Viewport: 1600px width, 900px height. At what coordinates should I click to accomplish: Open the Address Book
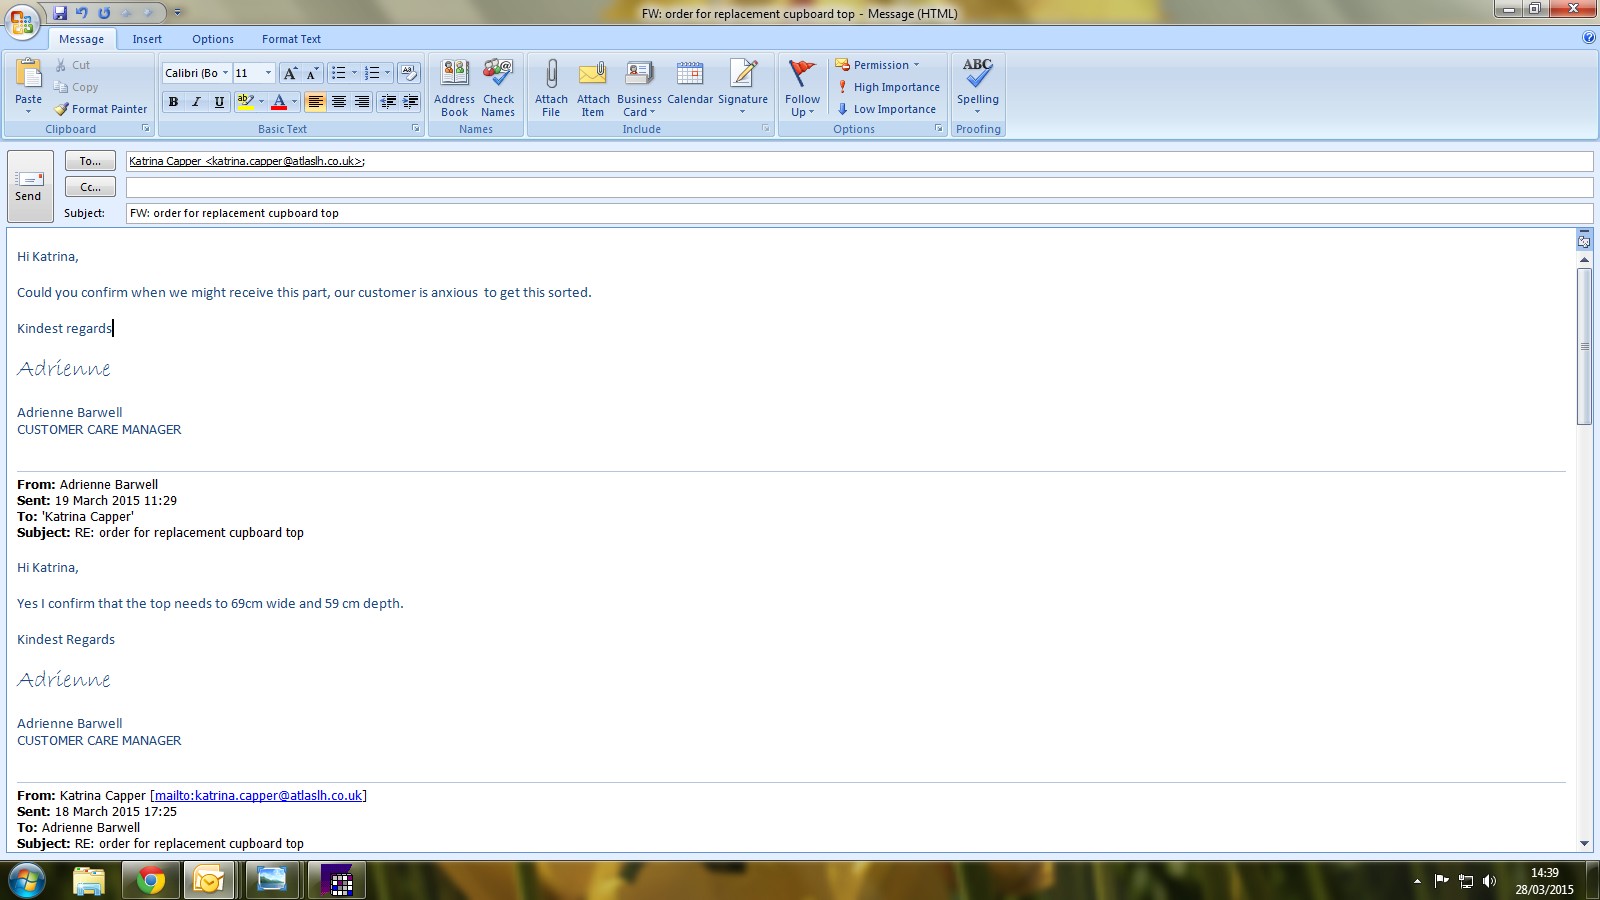pyautogui.click(x=454, y=88)
